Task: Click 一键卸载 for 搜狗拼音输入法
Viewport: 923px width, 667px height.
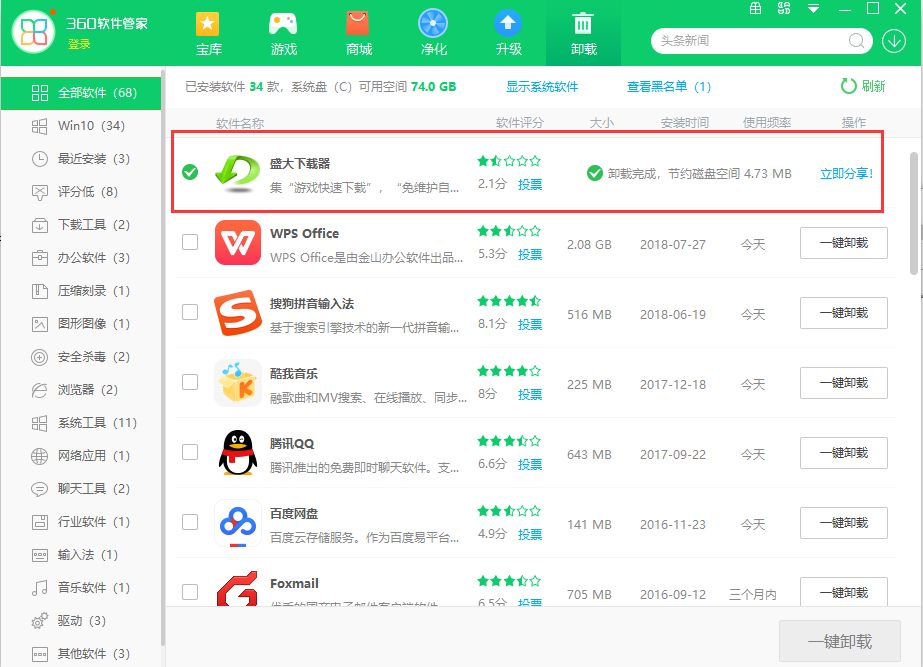Action: tap(844, 313)
